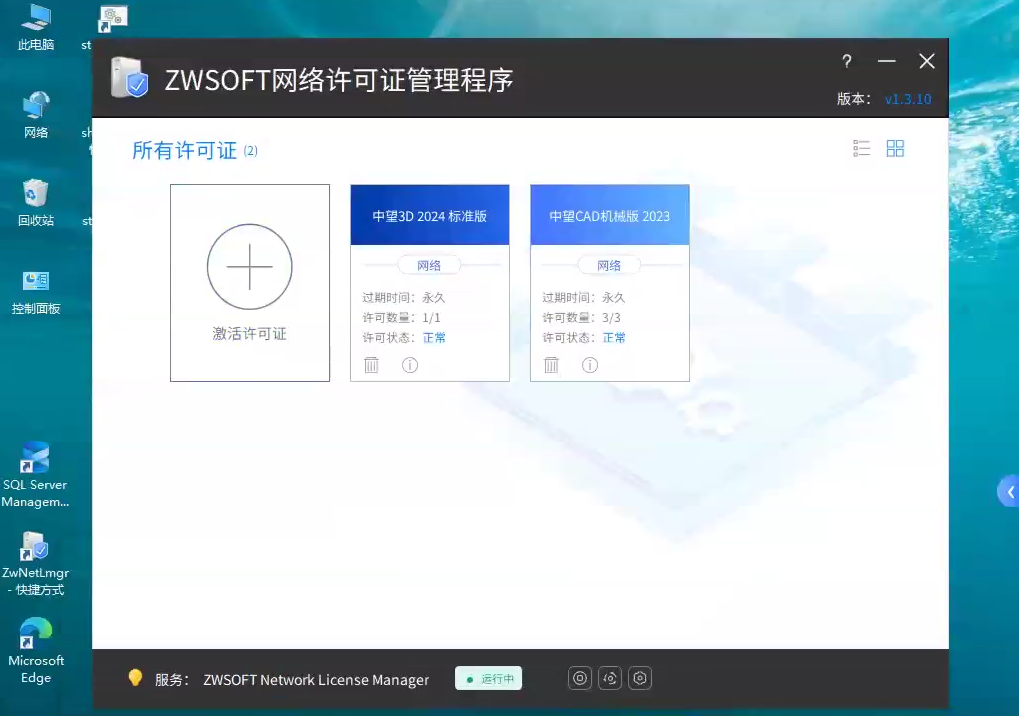Open 控制面板 desktop icon

coord(36,291)
